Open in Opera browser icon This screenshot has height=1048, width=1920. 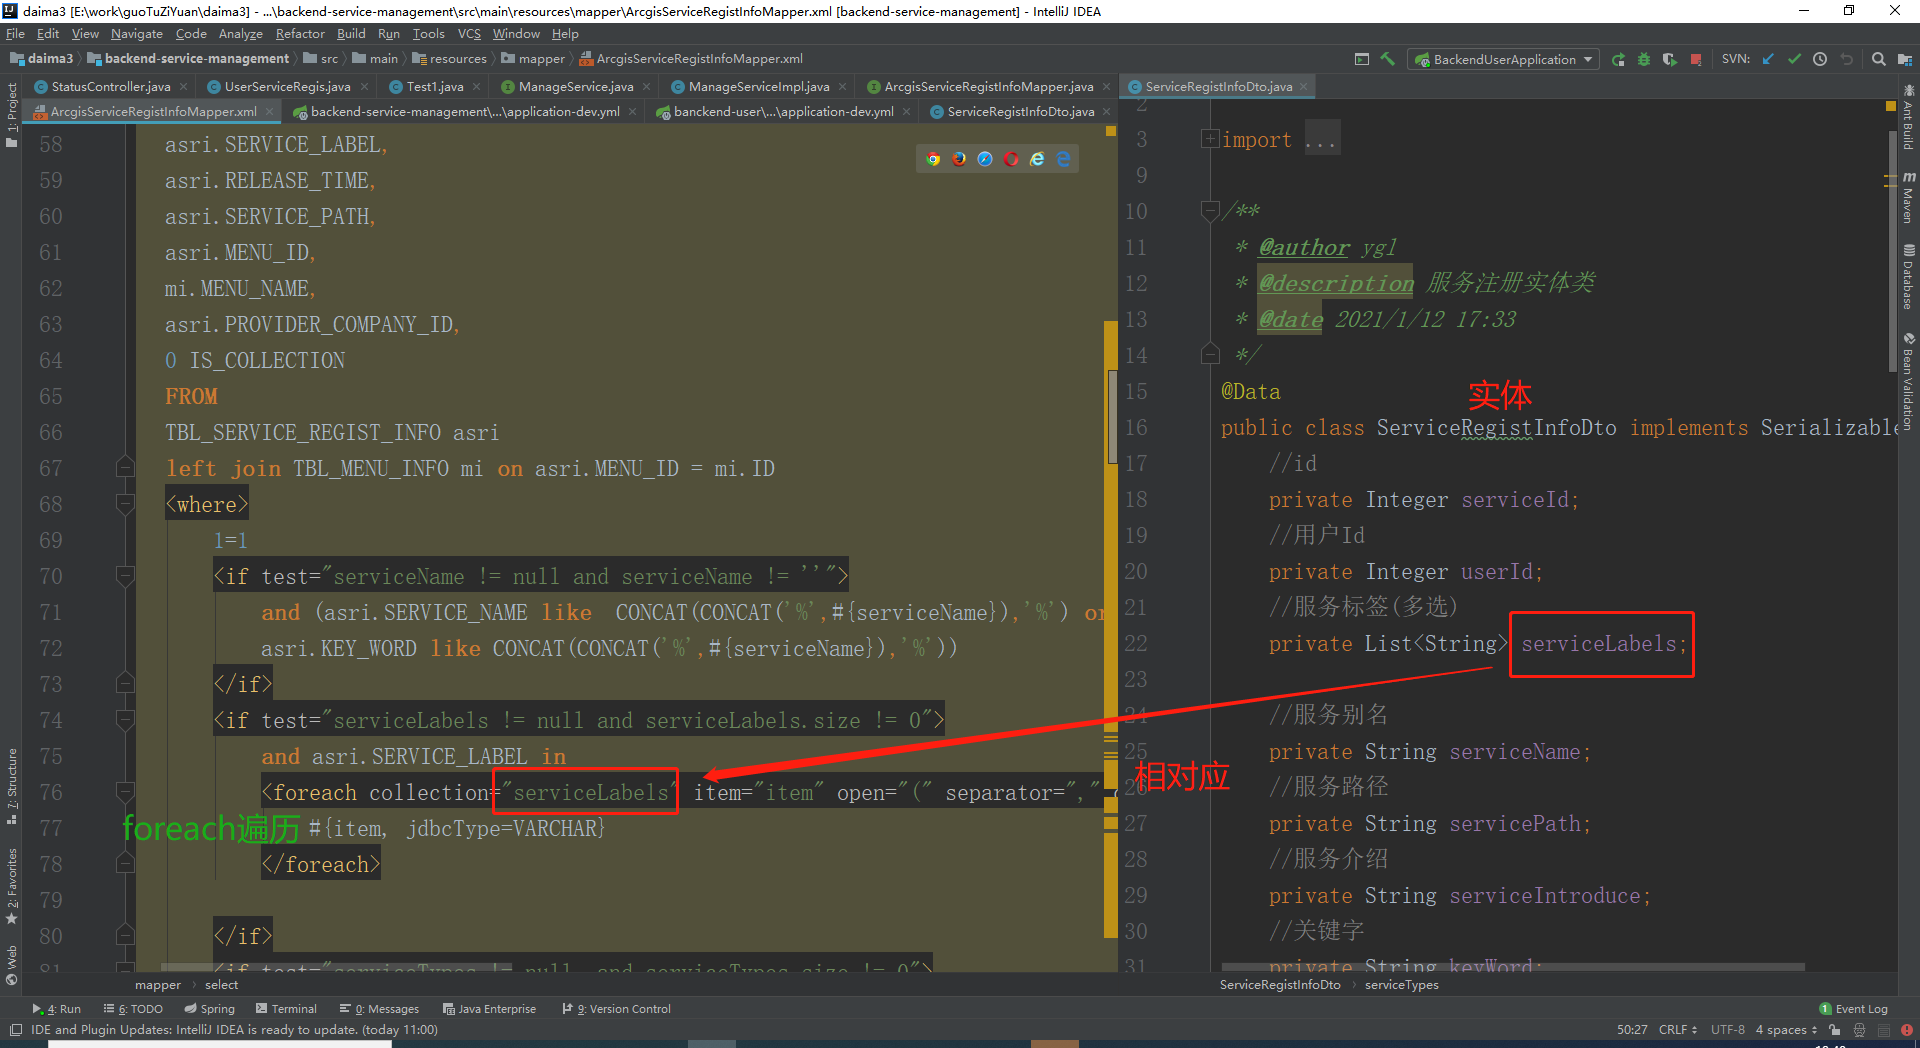pos(1011,159)
